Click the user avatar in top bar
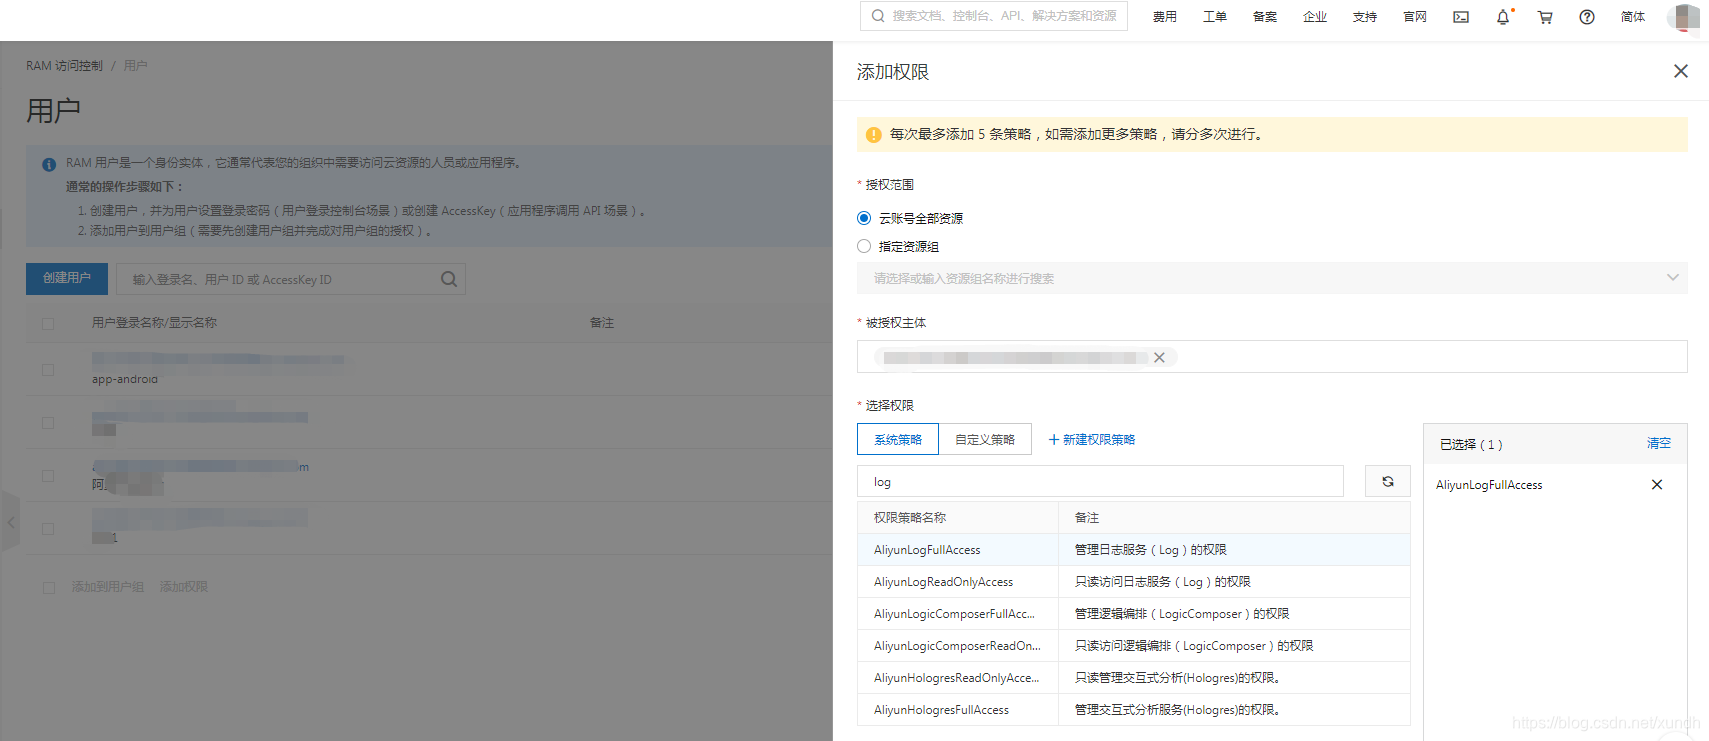The height and width of the screenshot is (741, 1709). click(x=1686, y=17)
